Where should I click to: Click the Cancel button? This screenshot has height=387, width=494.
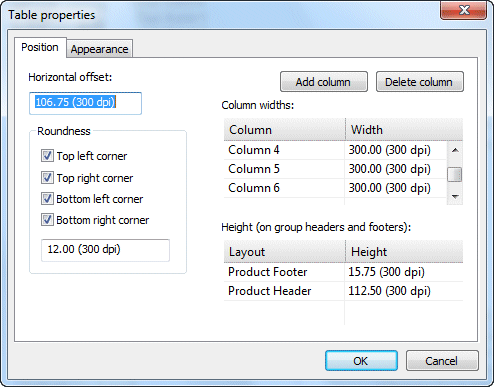[x=442, y=361]
